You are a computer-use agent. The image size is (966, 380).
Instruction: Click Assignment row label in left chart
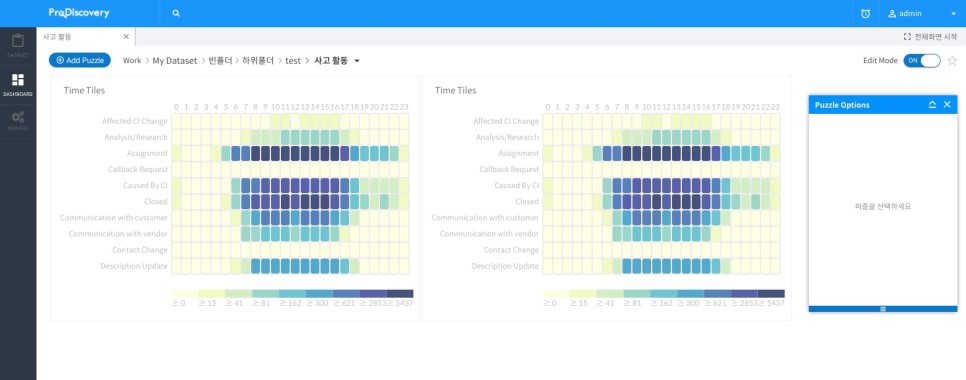147,153
